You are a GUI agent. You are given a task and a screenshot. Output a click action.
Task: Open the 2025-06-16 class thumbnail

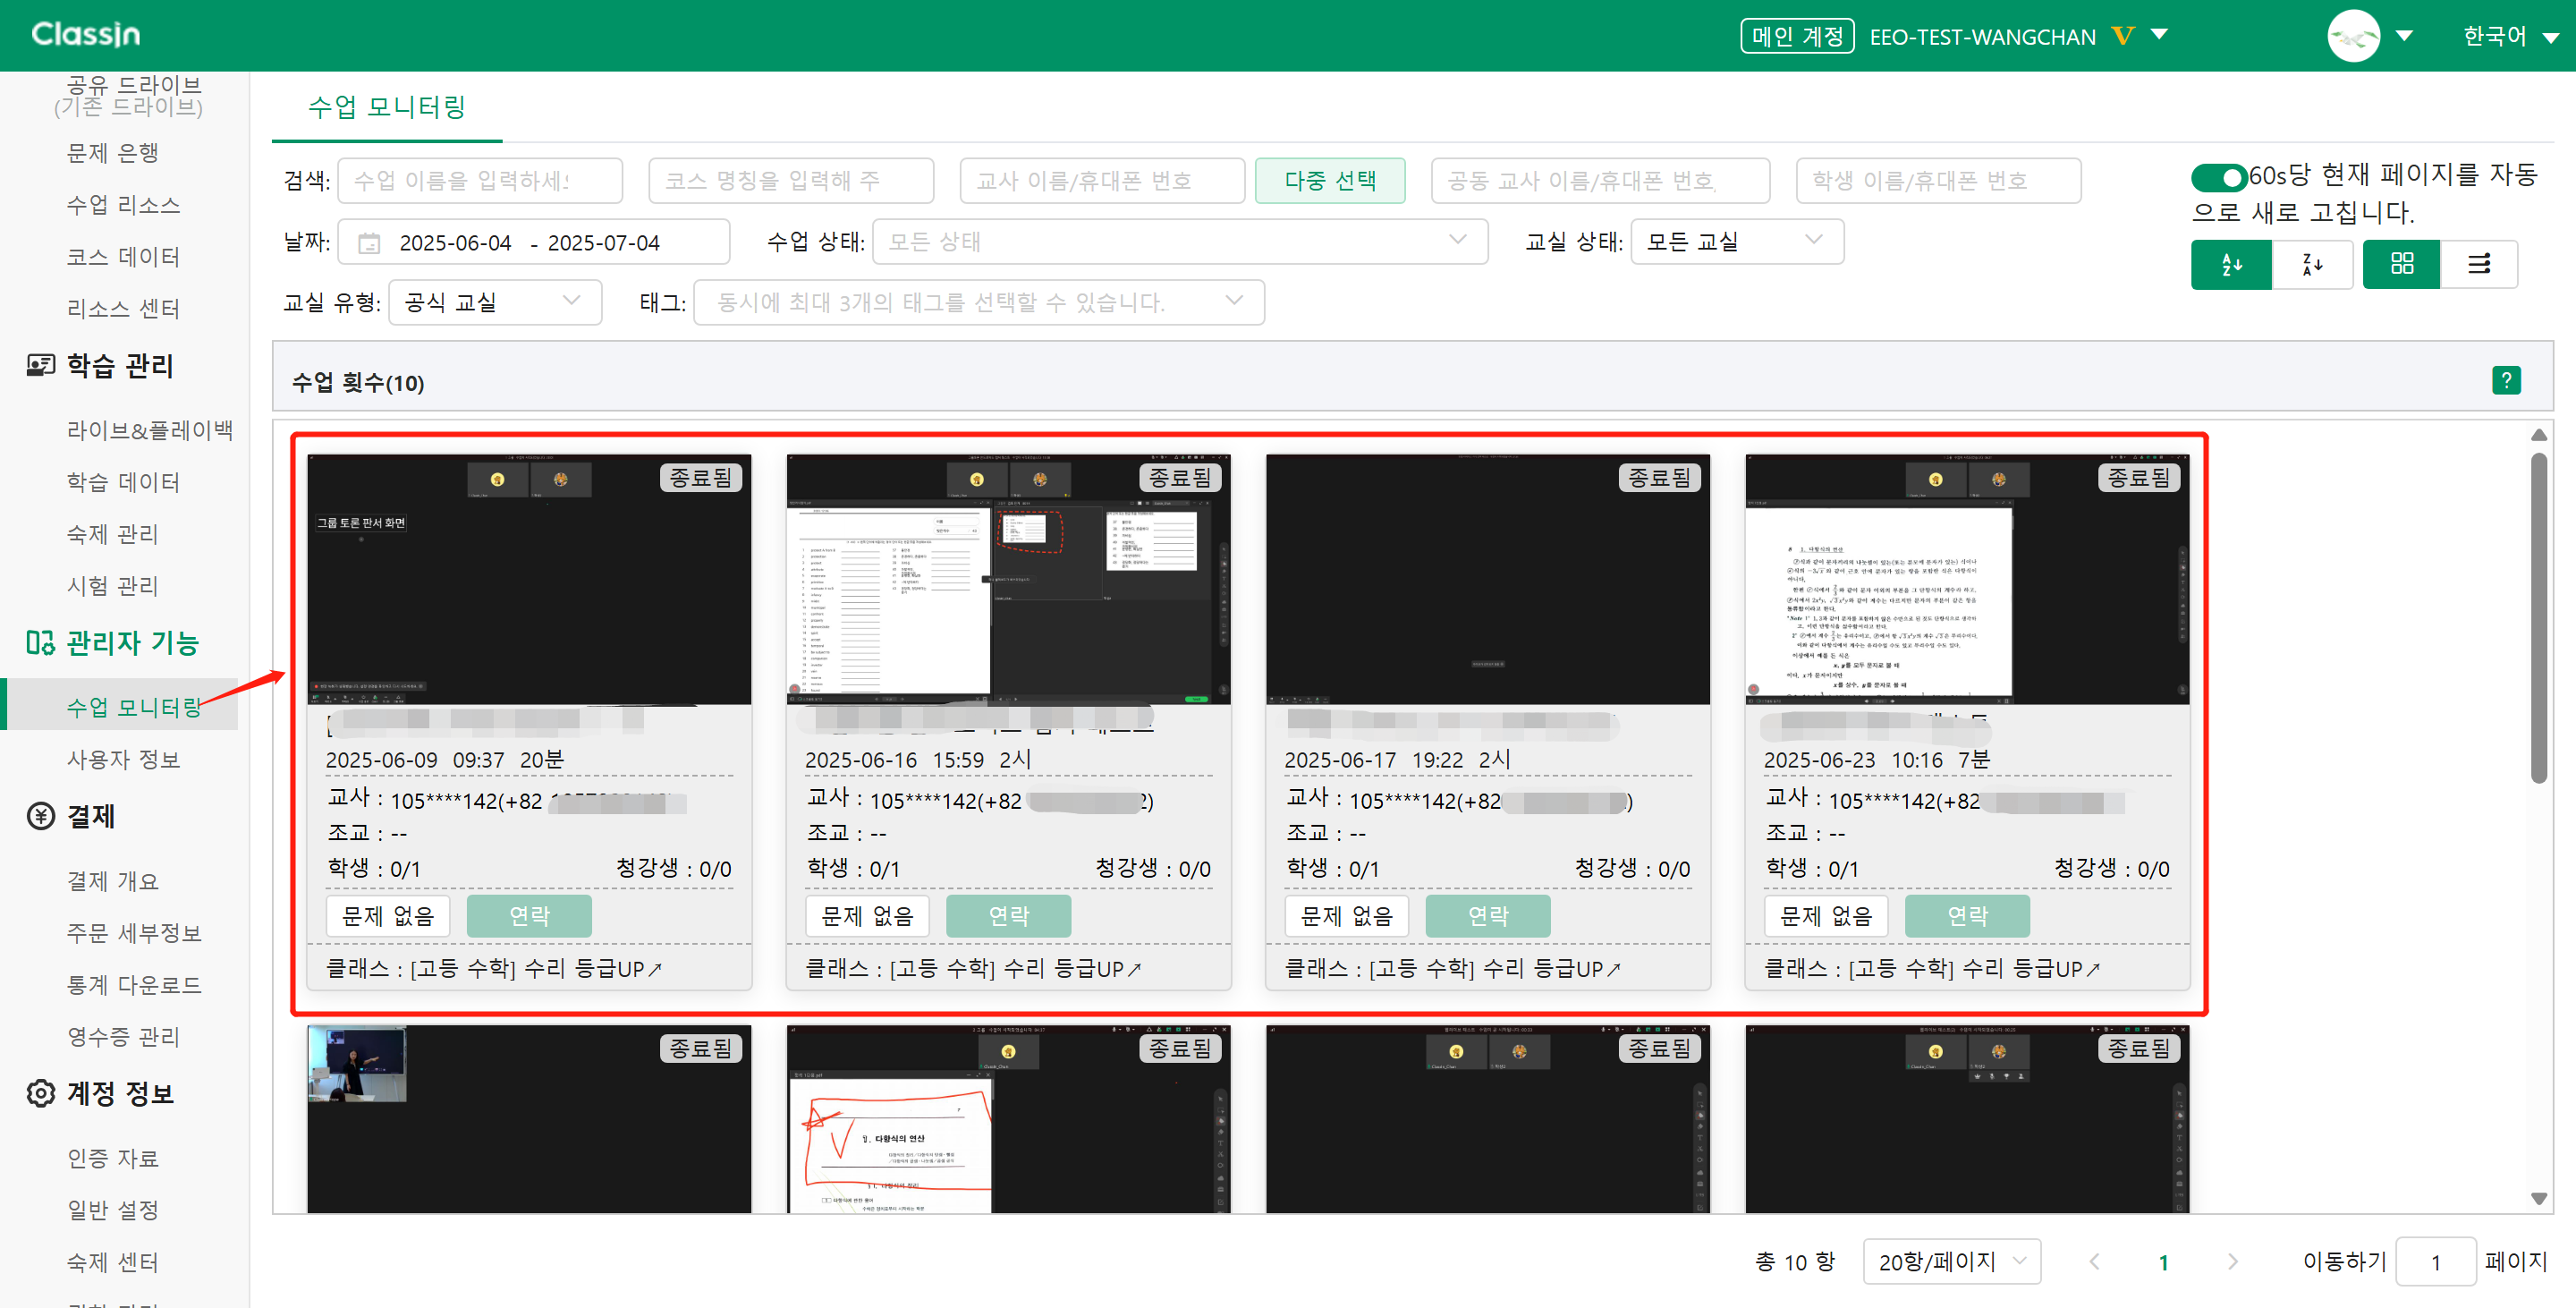point(1008,579)
